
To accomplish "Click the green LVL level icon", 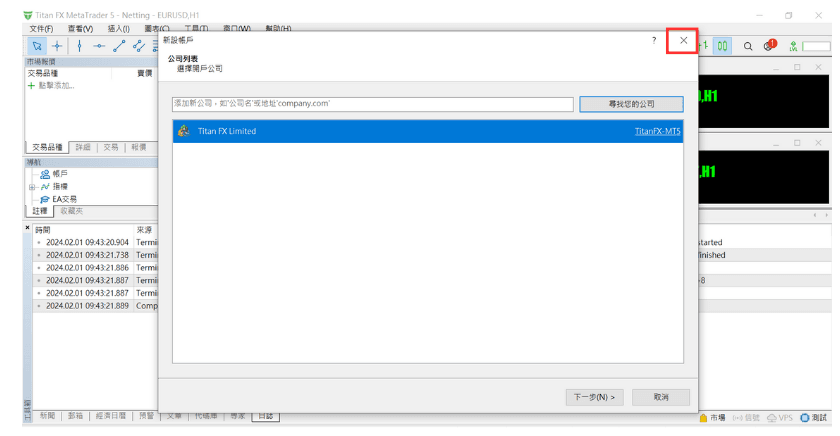I will coord(793,47).
